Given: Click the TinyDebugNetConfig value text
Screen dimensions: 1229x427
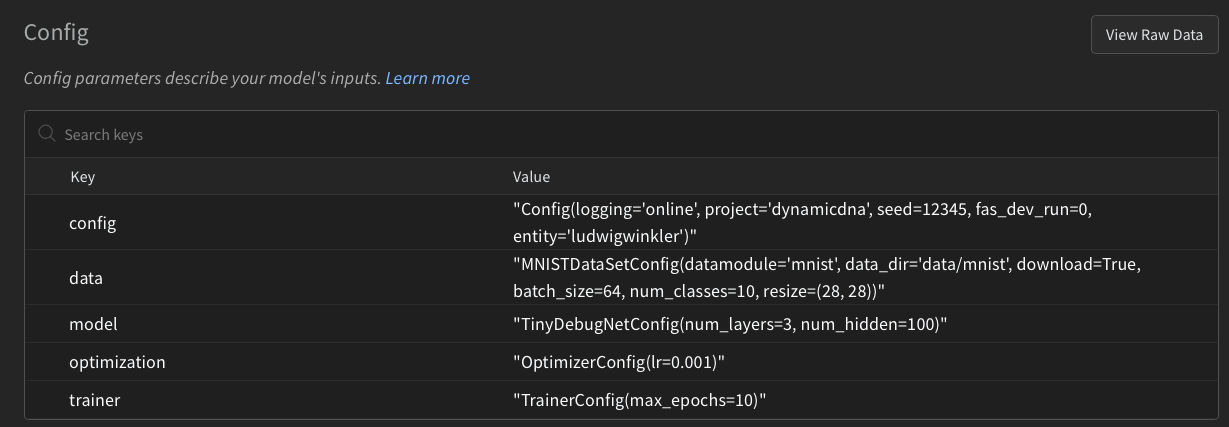Looking at the screenshot, I should click(729, 324).
